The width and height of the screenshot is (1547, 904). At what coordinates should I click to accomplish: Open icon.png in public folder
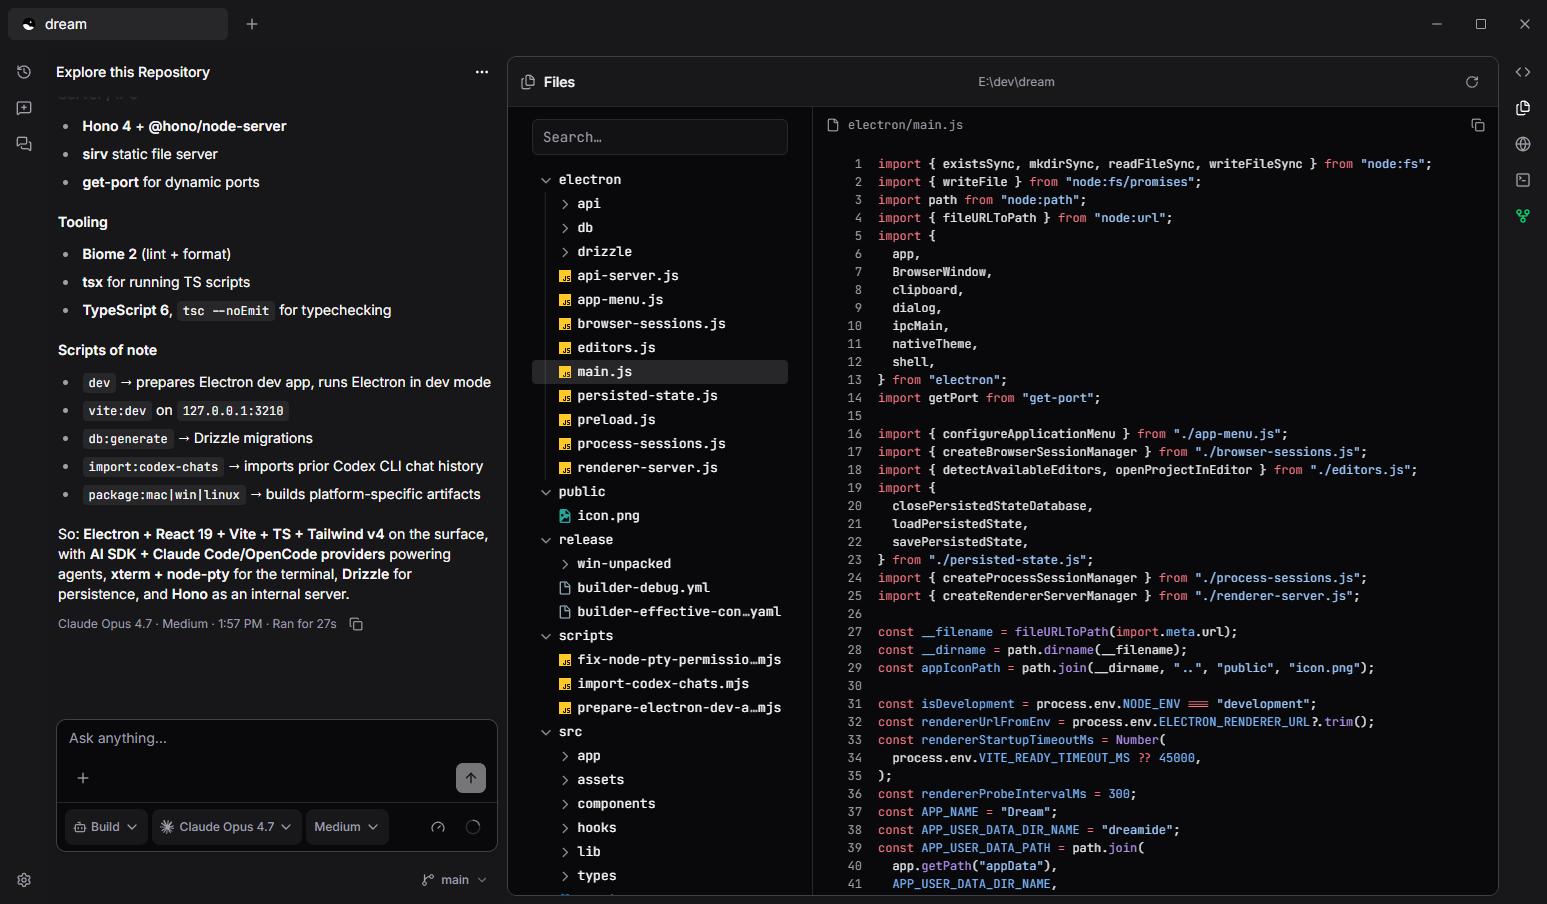[660, 516]
